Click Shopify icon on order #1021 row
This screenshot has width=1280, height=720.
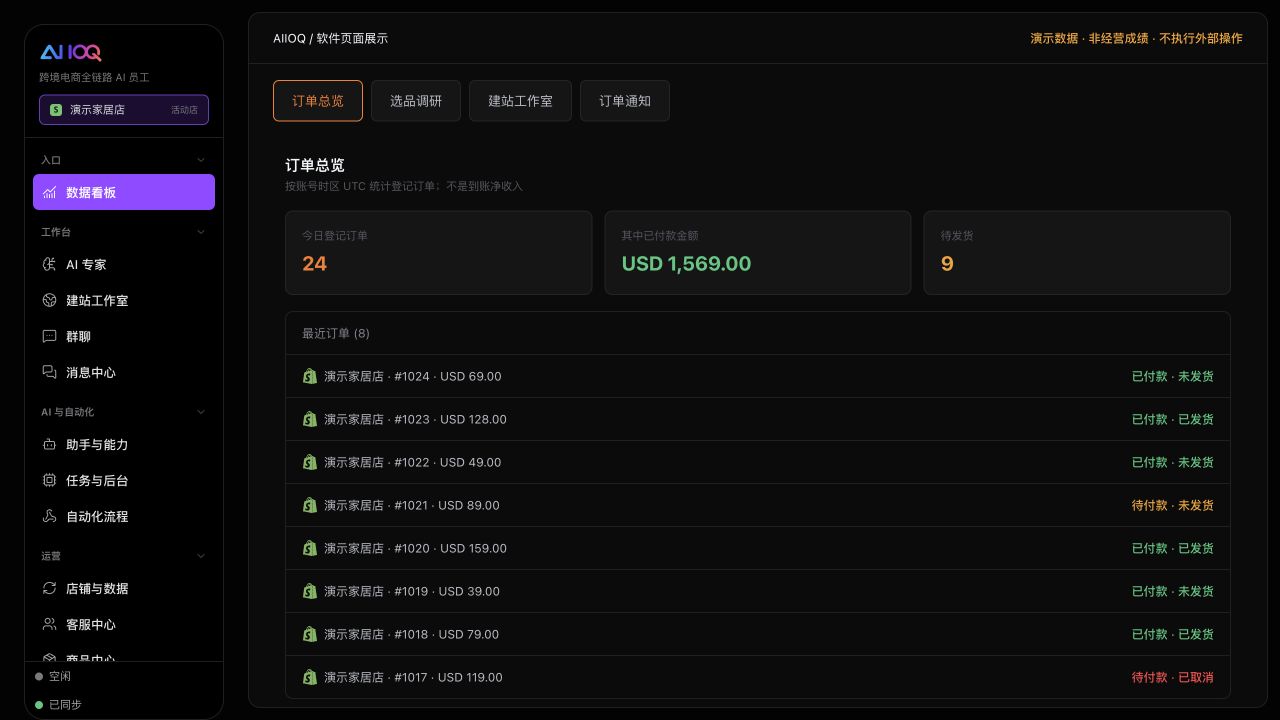click(x=310, y=506)
